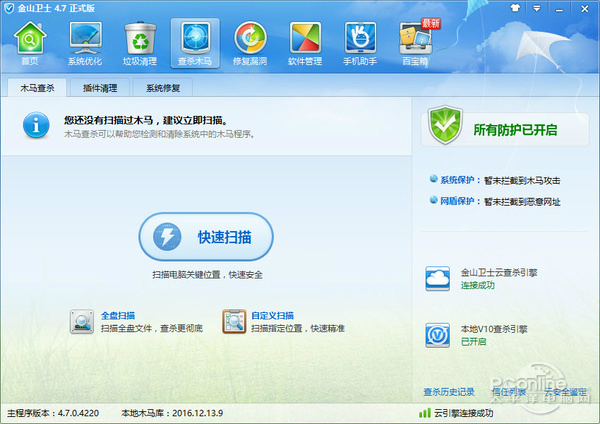Open 垃圾清理 trash cleanup
600x424 pixels.
click(x=140, y=43)
